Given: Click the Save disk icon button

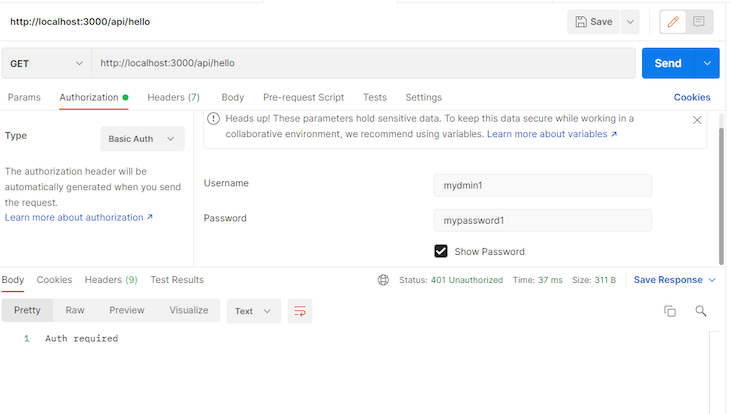Looking at the screenshot, I should 593,21.
